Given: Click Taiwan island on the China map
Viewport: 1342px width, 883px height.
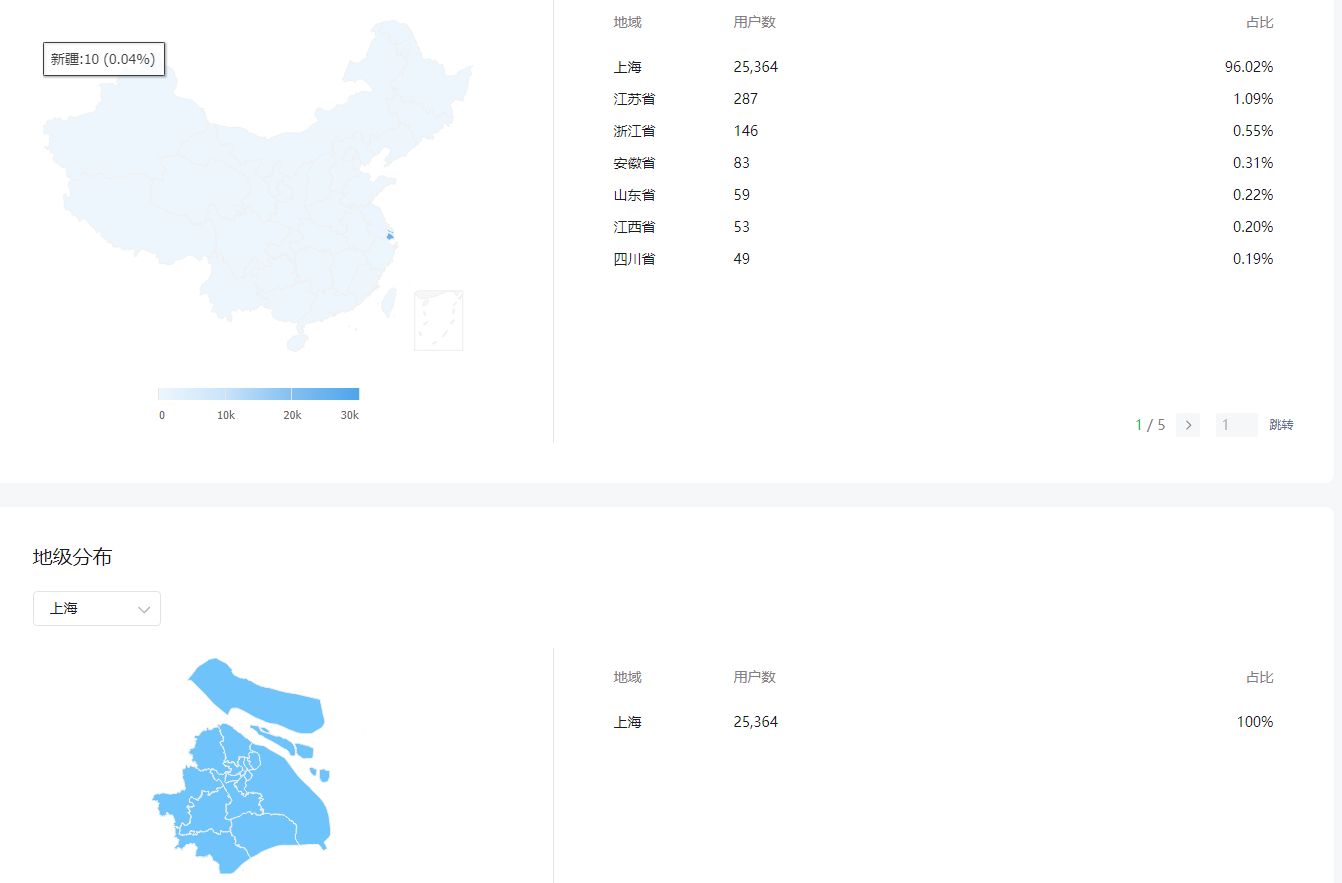Looking at the screenshot, I should click(390, 302).
